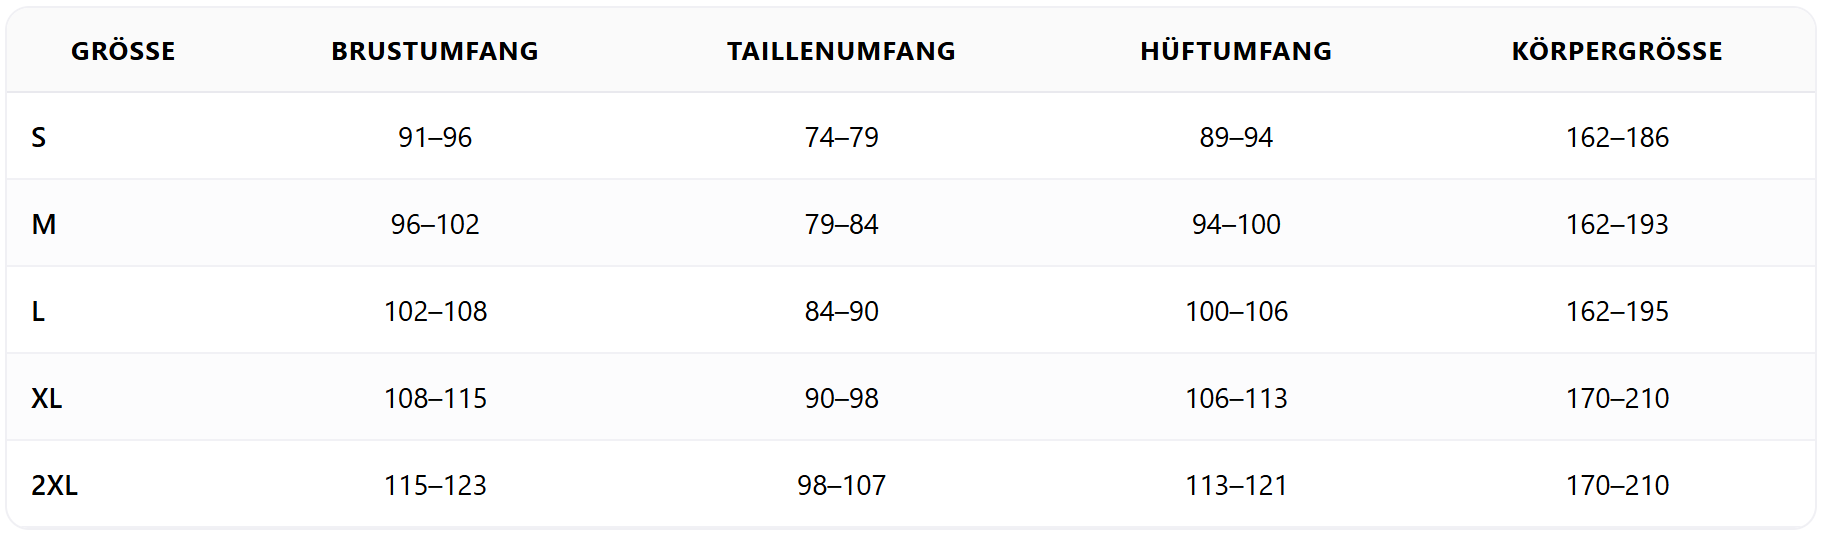Click chest value 115–123 for 2XL

pos(435,485)
